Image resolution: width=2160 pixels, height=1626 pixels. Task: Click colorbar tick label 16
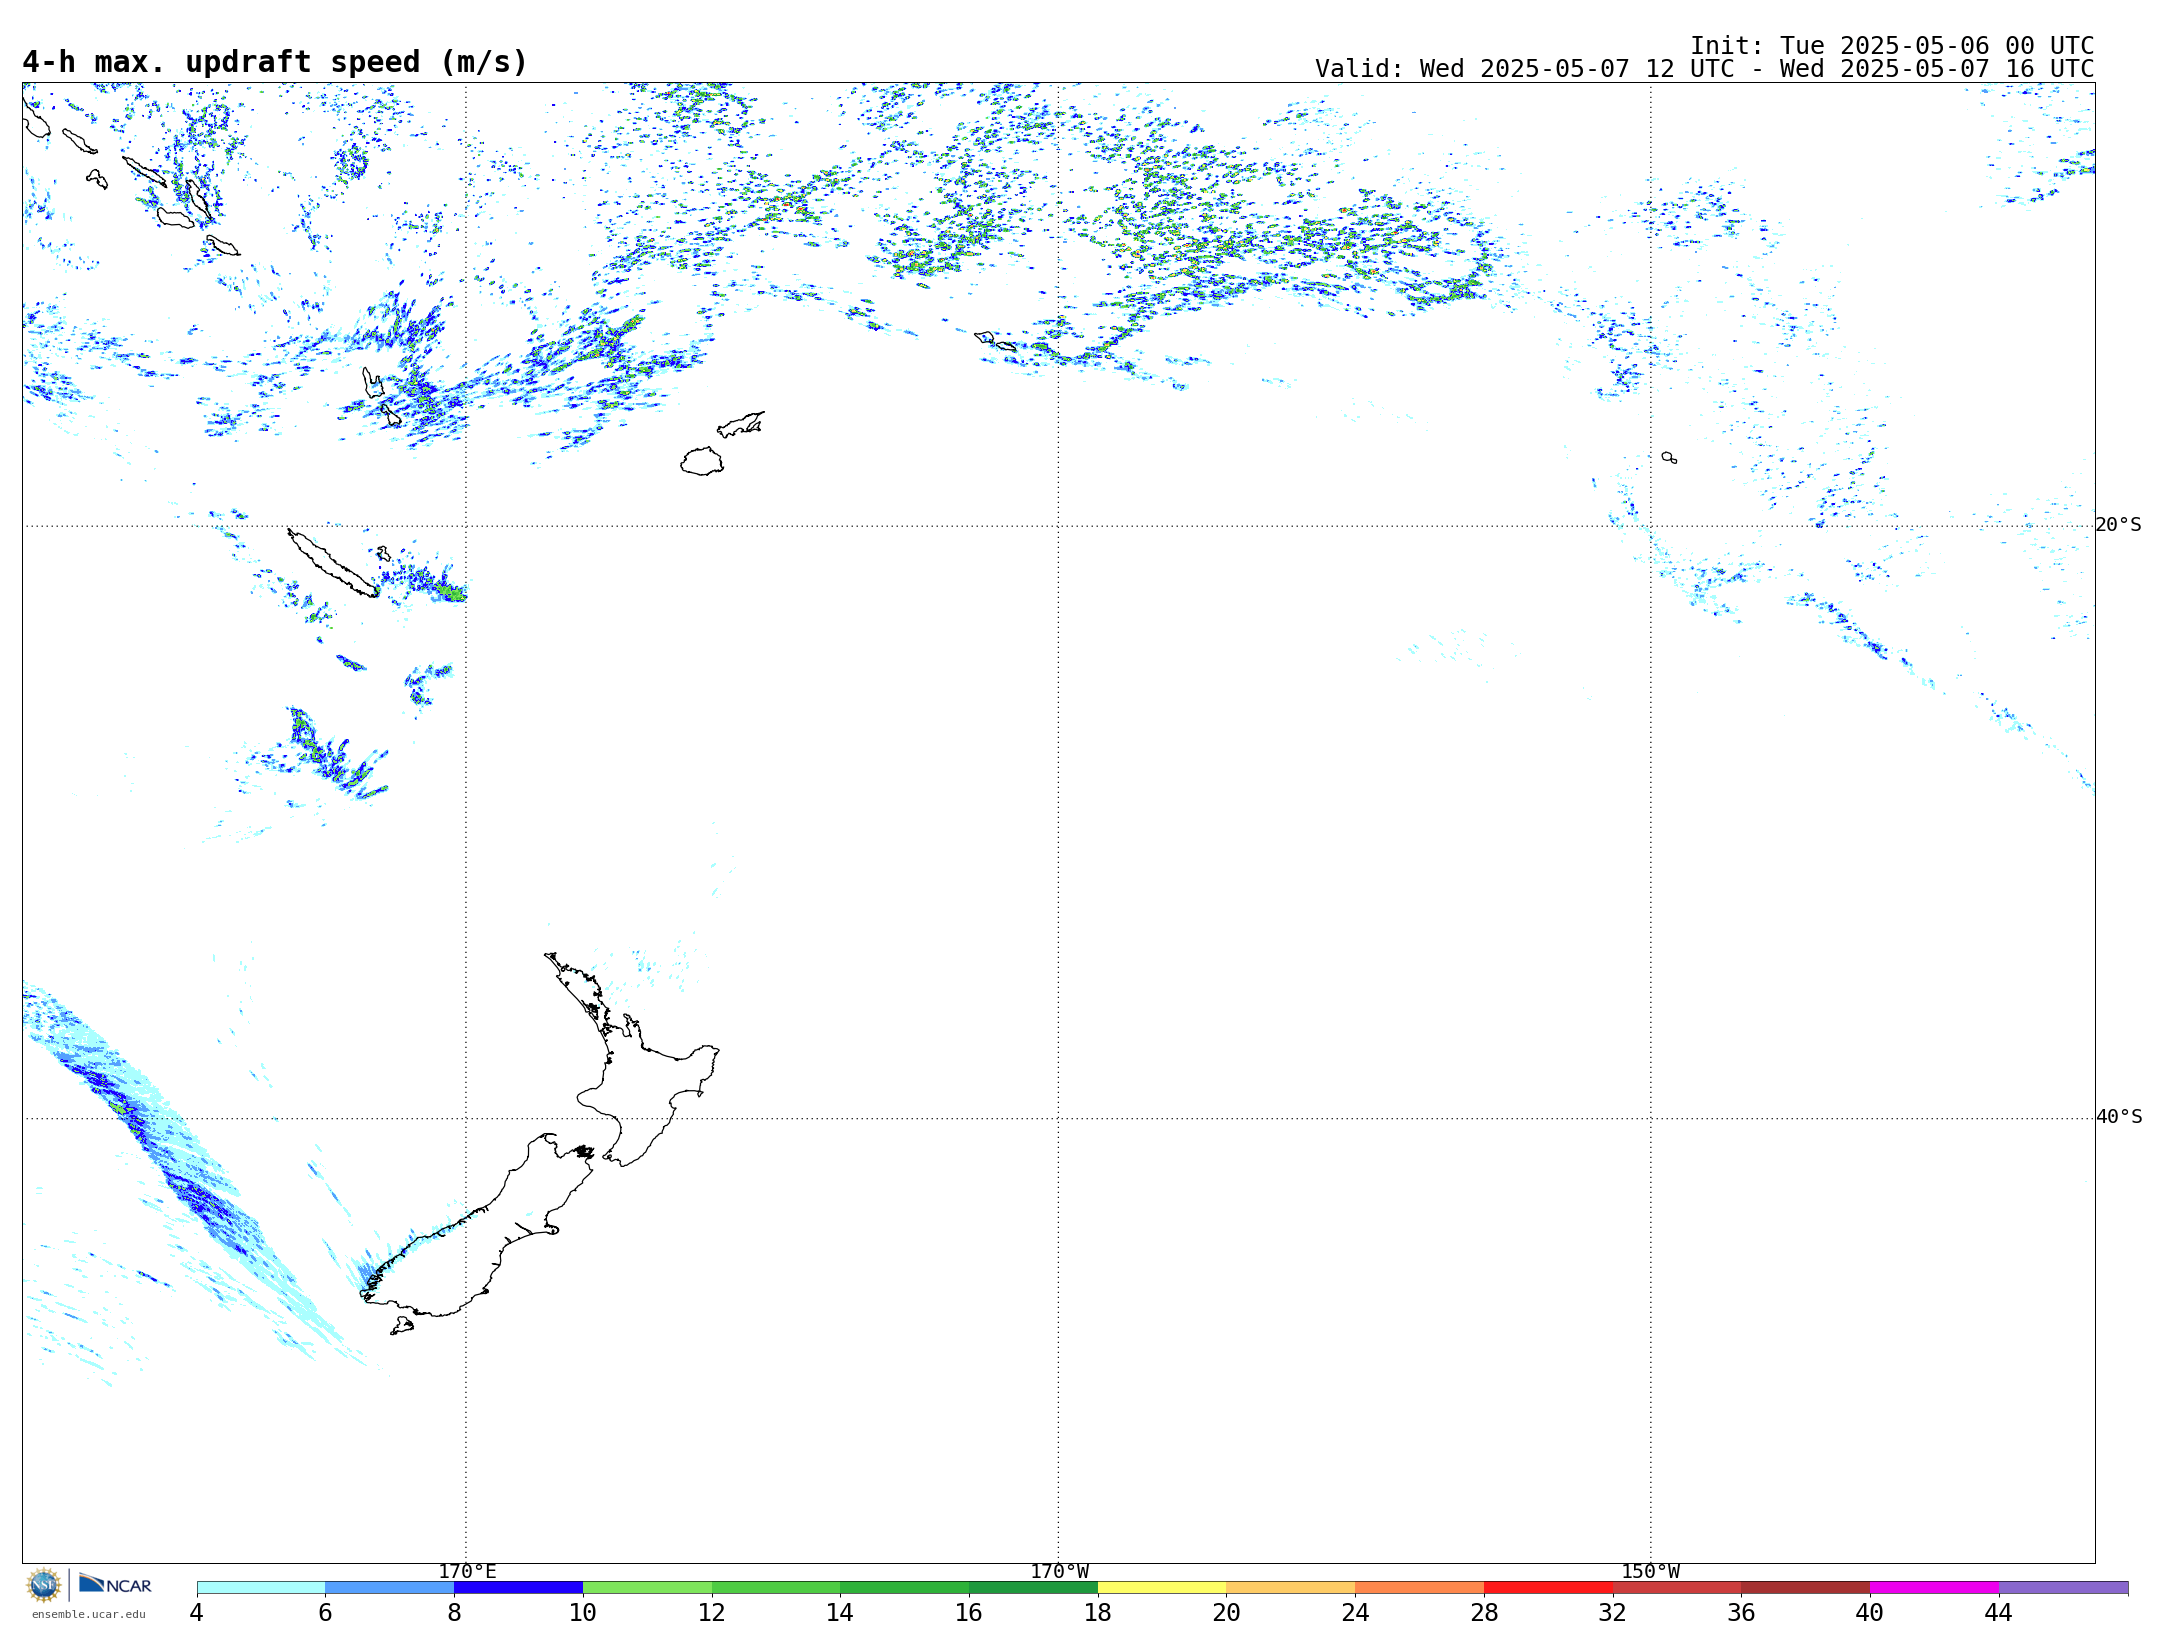[x=969, y=1612]
